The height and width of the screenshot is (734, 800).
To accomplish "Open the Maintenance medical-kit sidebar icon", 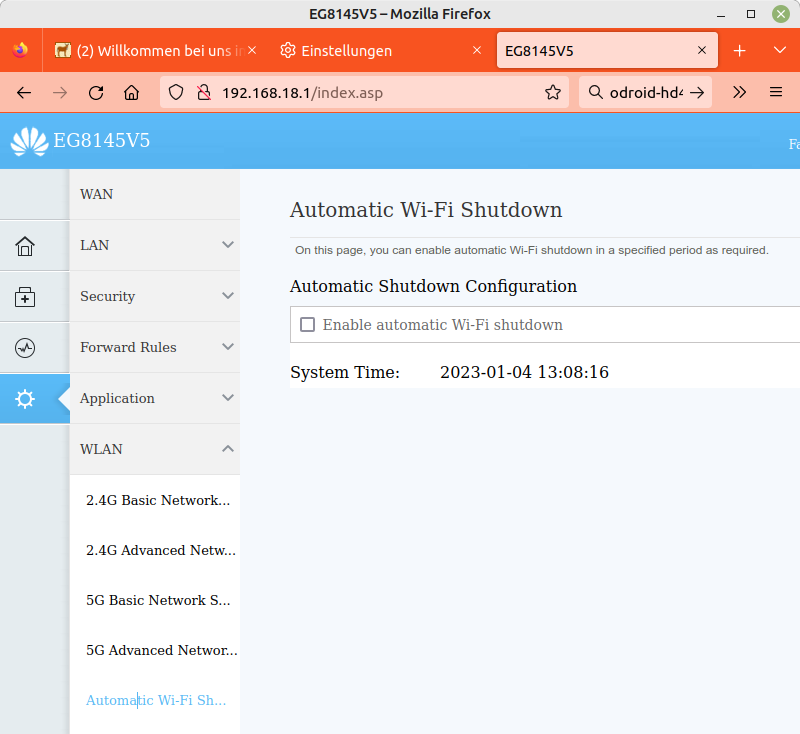I will pos(25,297).
